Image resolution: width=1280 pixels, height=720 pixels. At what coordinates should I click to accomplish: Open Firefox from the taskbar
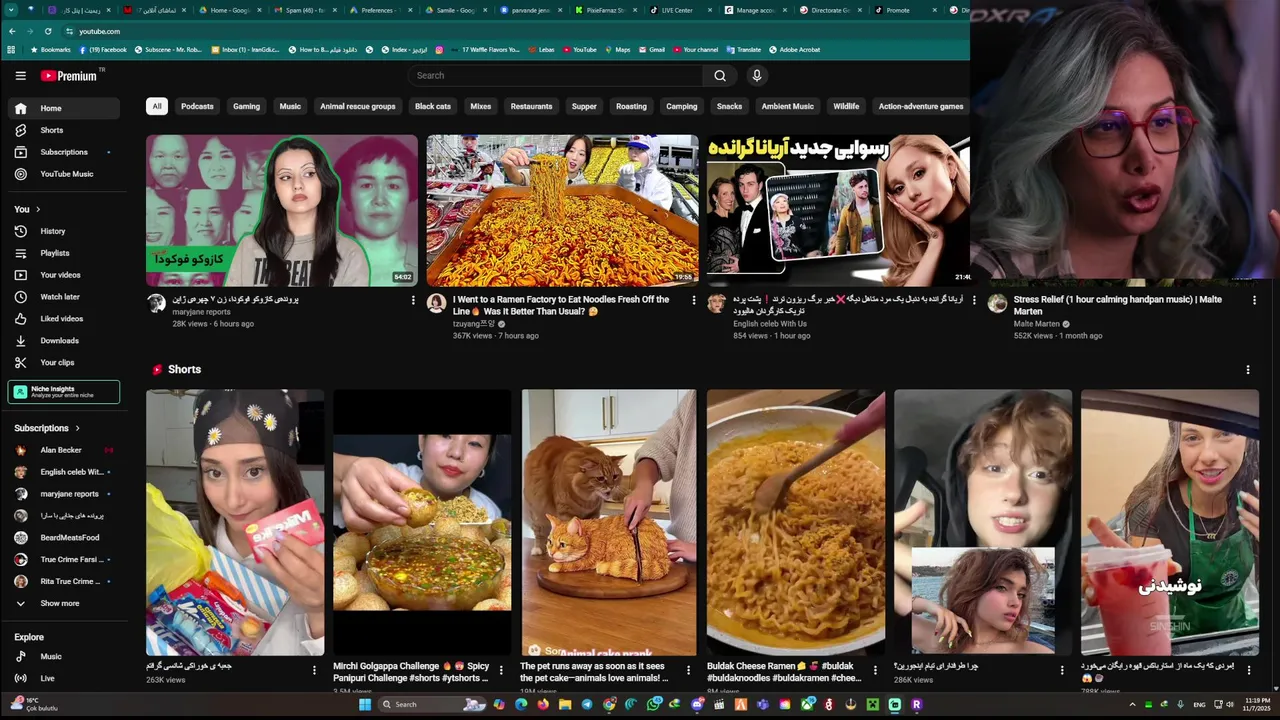click(x=543, y=704)
